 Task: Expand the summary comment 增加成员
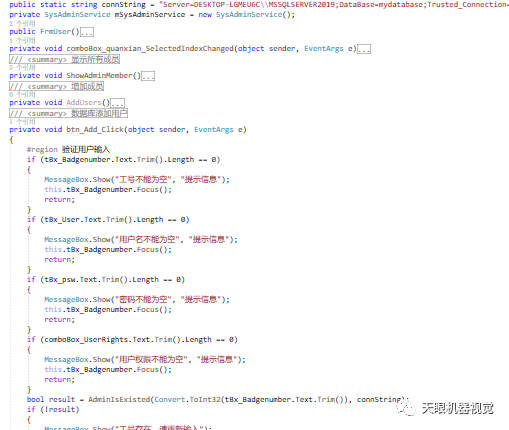click(x=56, y=87)
